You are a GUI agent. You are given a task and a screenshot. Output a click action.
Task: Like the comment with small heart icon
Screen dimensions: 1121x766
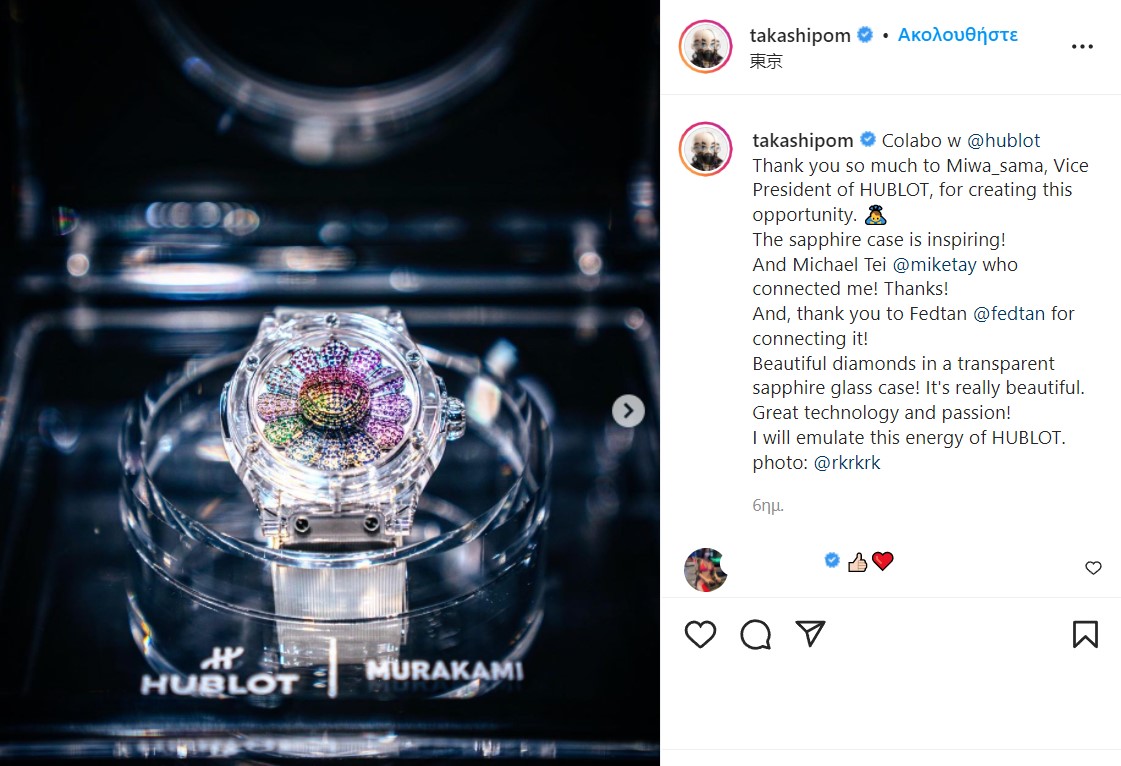click(x=1093, y=568)
